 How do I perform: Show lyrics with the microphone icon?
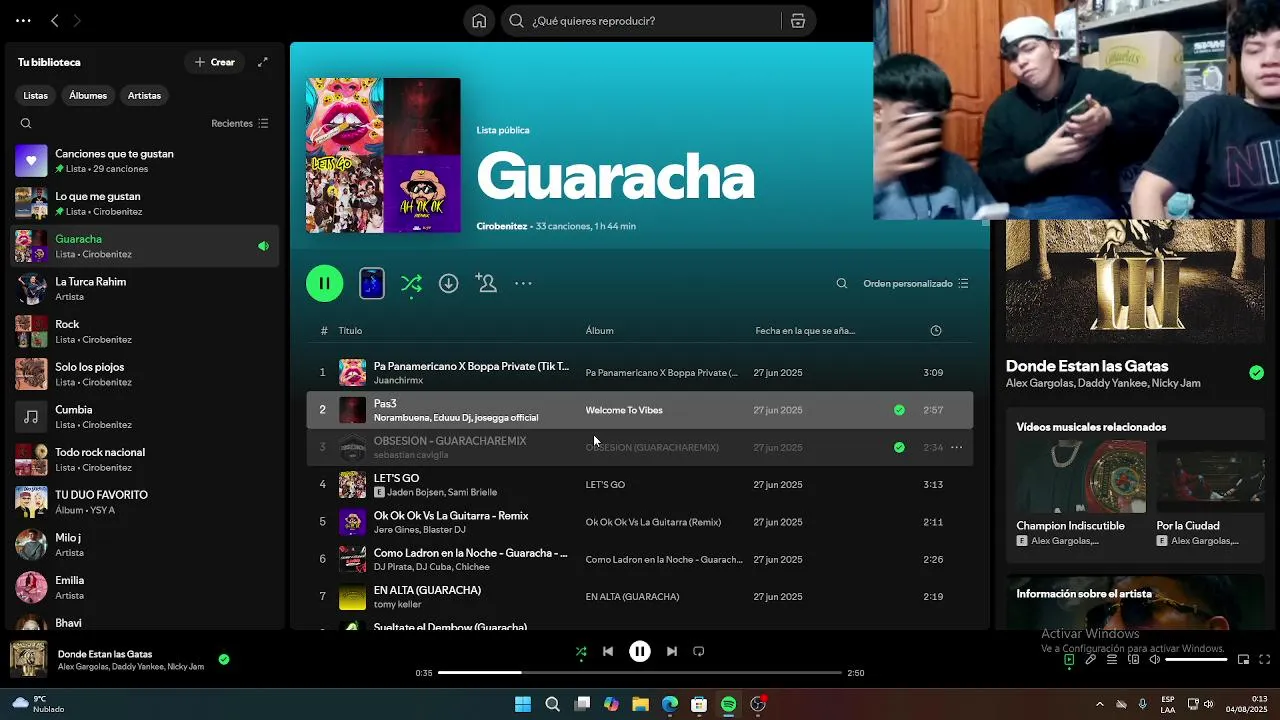click(x=1091, y=660)
